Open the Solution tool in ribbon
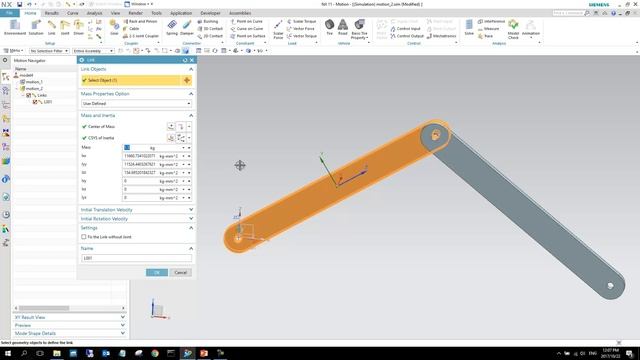The height and width of the screenshot is (360, 640). 36,27
